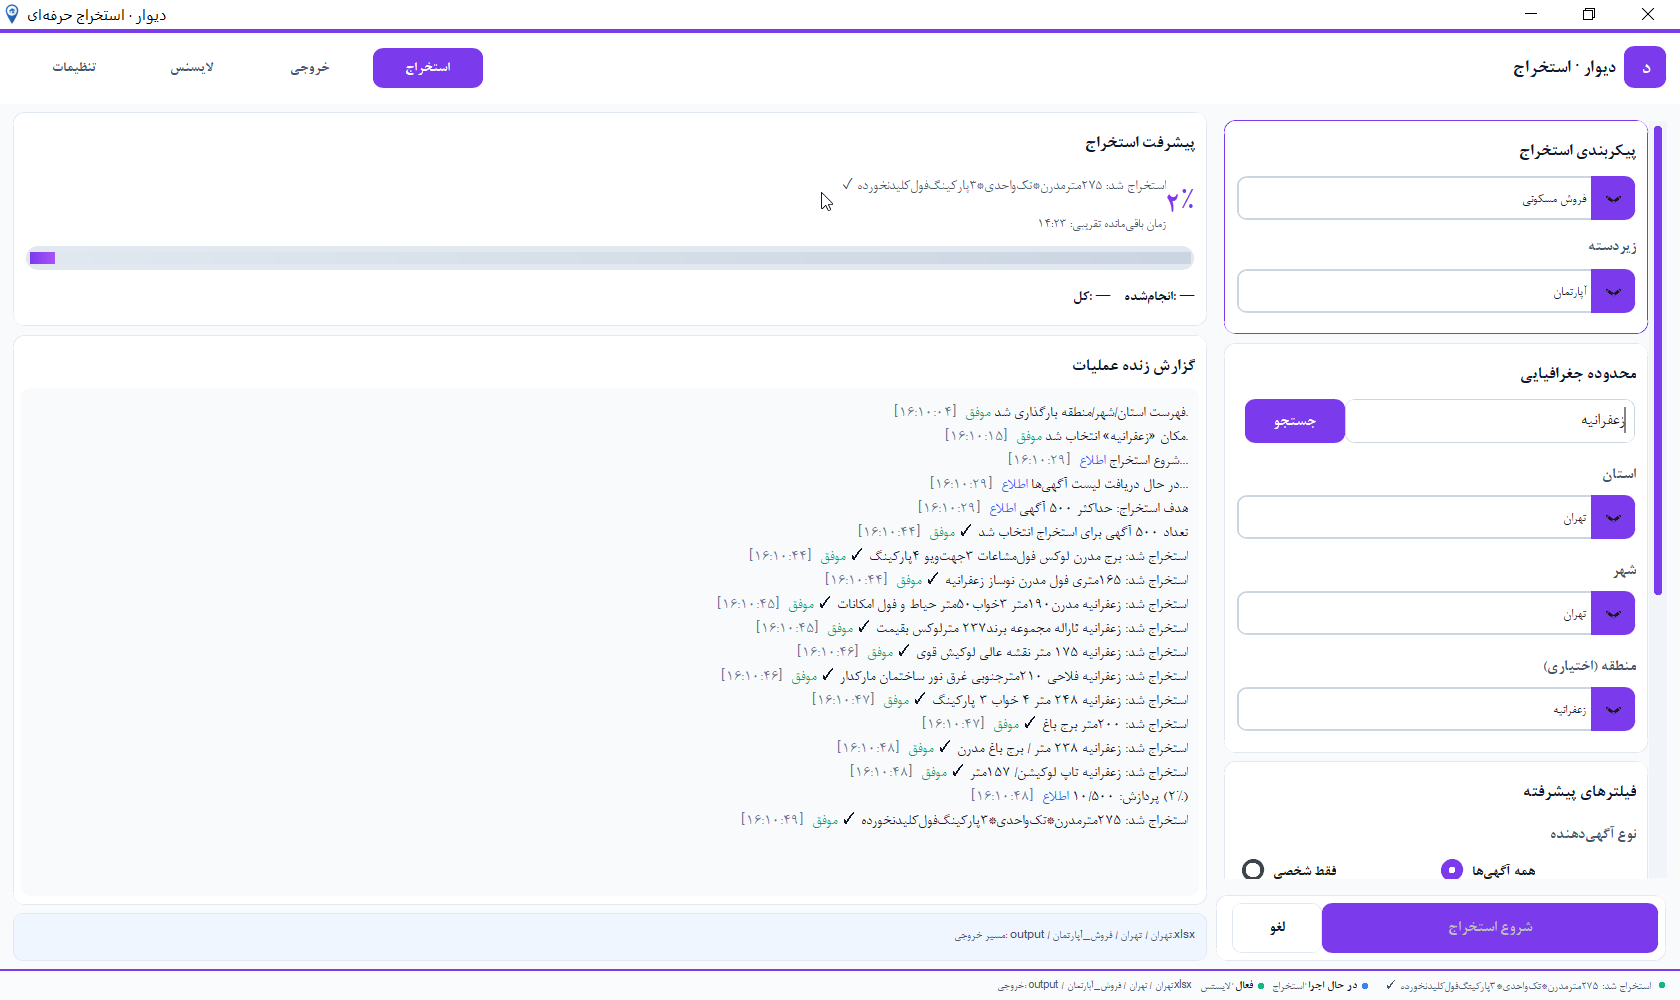Image resolution: width=1680 pixels, height=1000 pixels.
Task: Click log row «زعفرانیه مدرن ۱۹۰متر ۳خواب»
Action: (953, 604)
